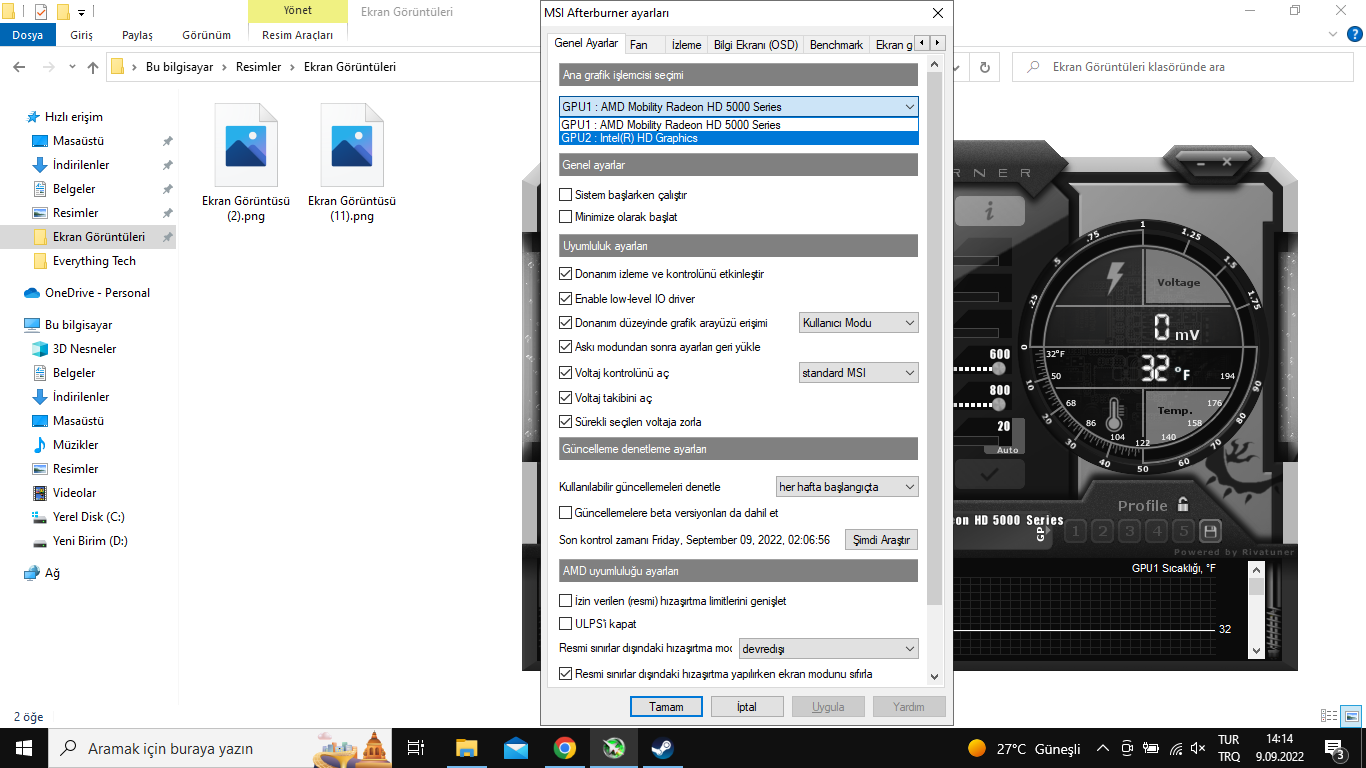Switch Explorer to details list view
Image resolution: width=1366 pixels, height=768 pixels.
[1329, 716]
